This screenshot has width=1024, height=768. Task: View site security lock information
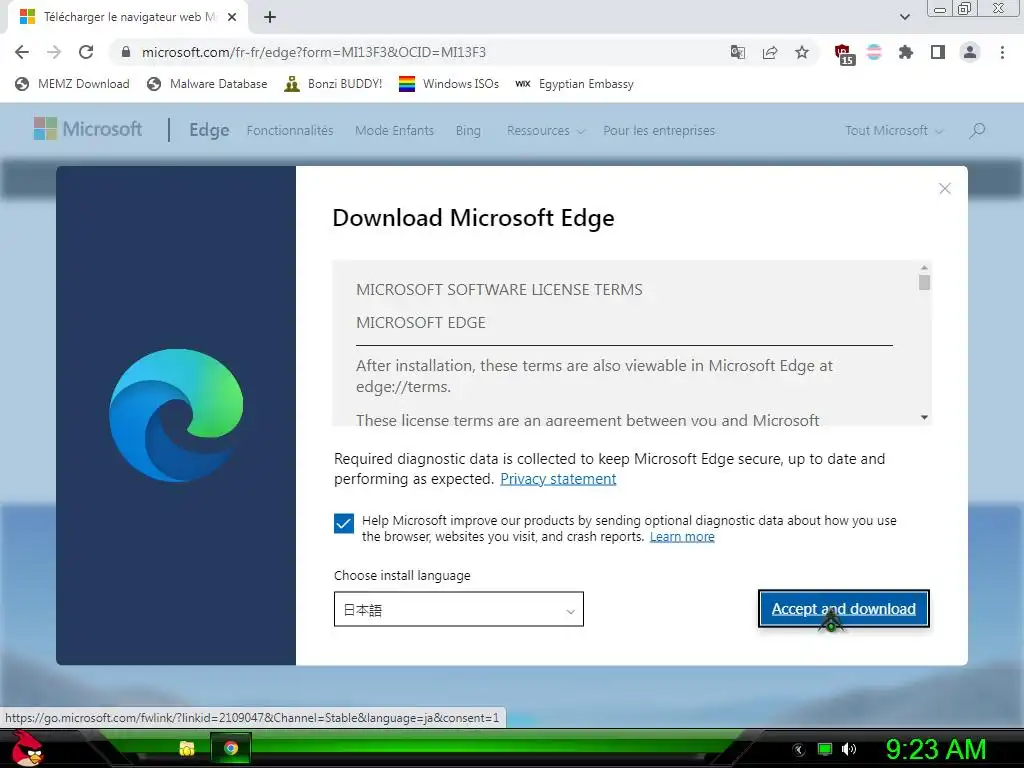[126, 52]
